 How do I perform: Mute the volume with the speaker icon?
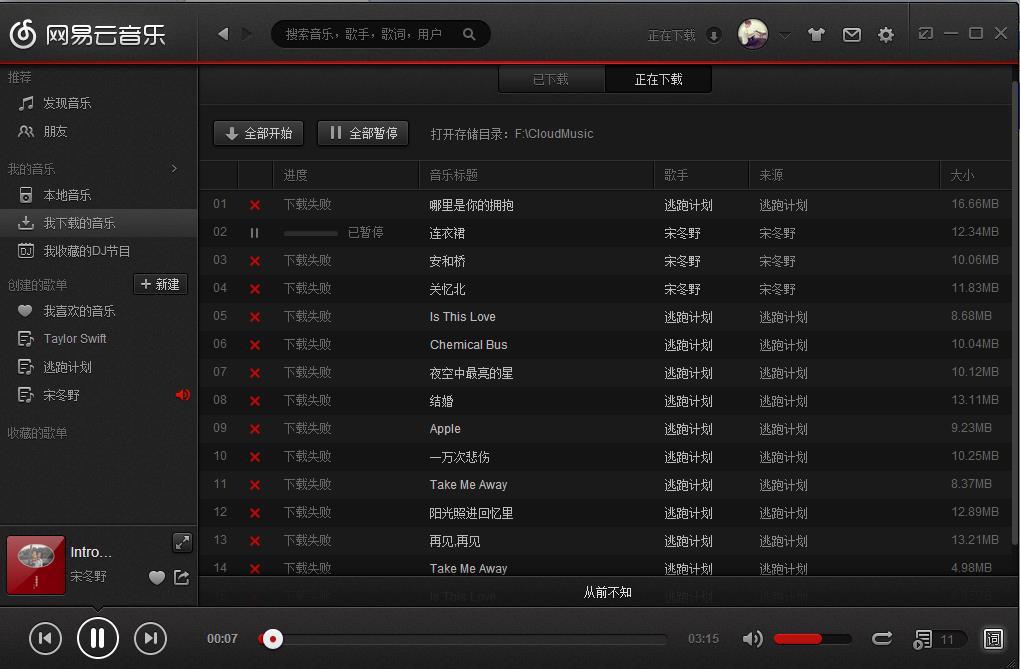click(752, 638)
